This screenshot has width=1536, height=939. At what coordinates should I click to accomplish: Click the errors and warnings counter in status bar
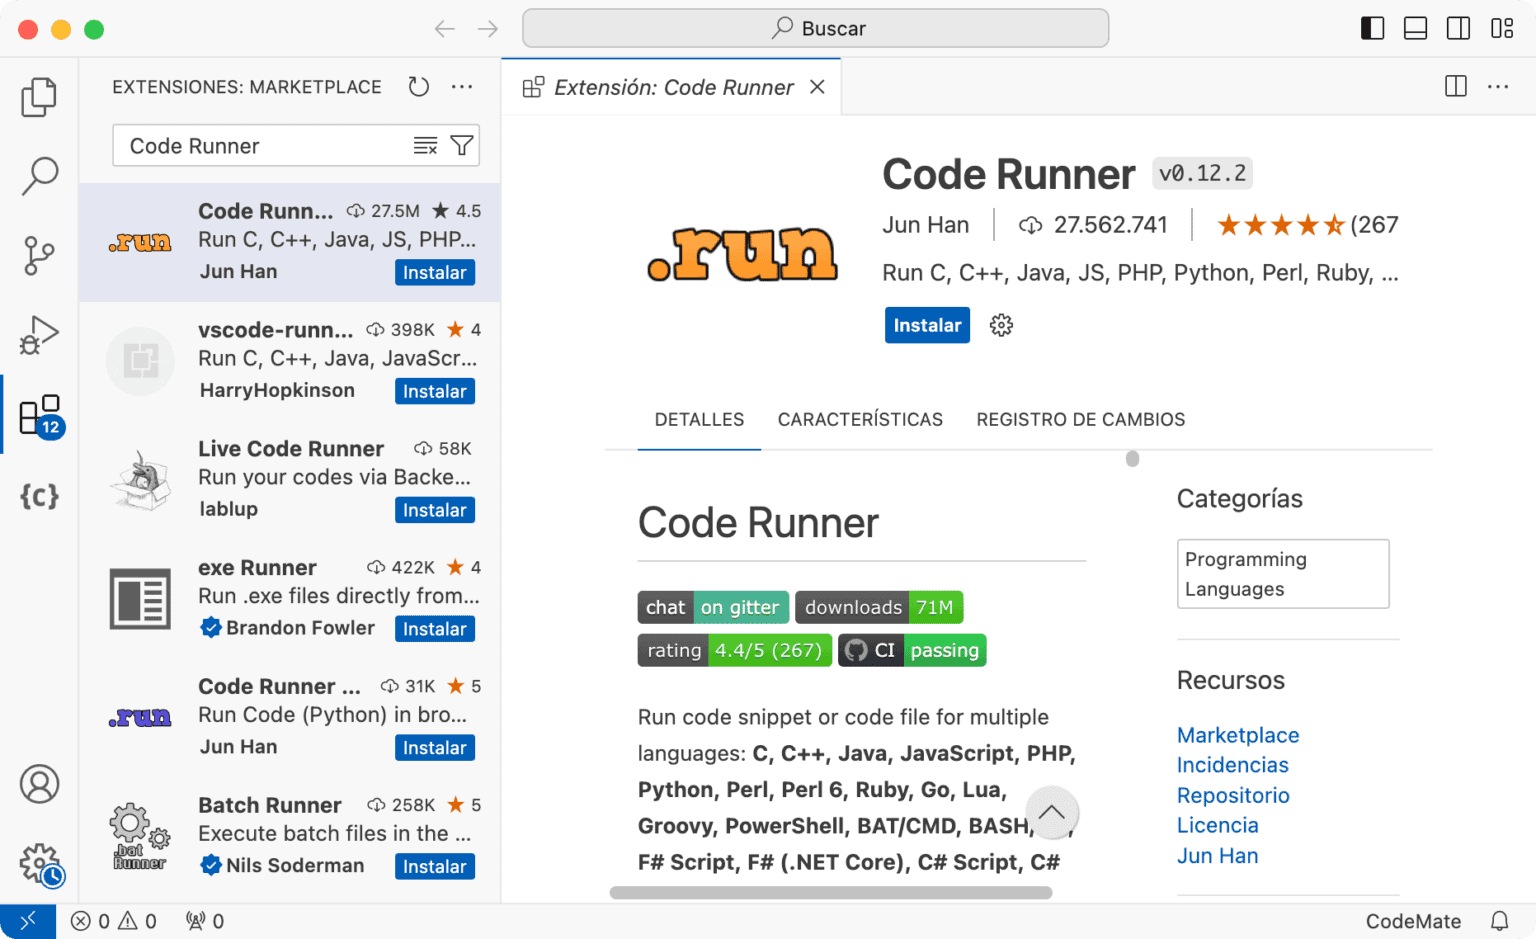(113, 920)
